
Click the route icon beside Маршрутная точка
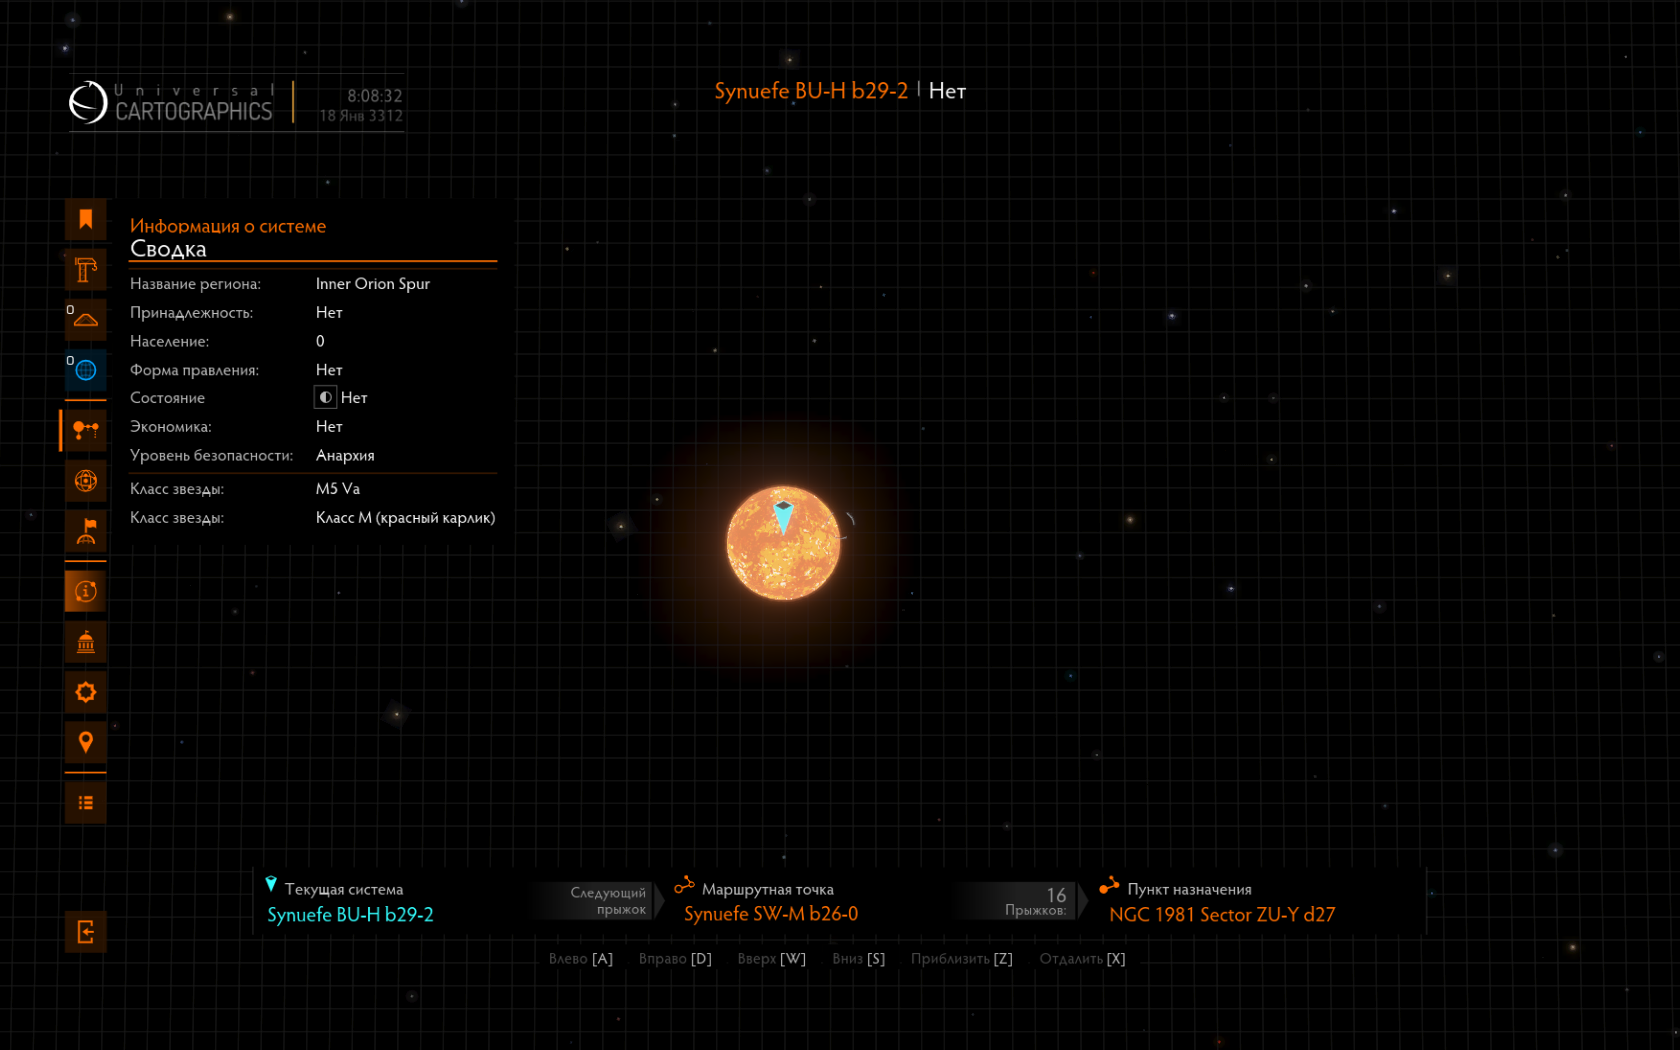pos(685,885)
